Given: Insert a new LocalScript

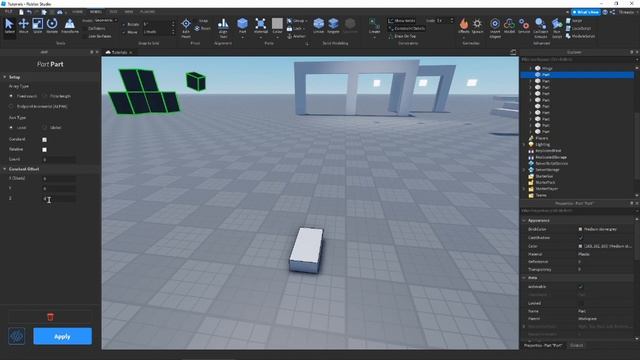Looking at the screenshot, I should click(x=578, y=29).
